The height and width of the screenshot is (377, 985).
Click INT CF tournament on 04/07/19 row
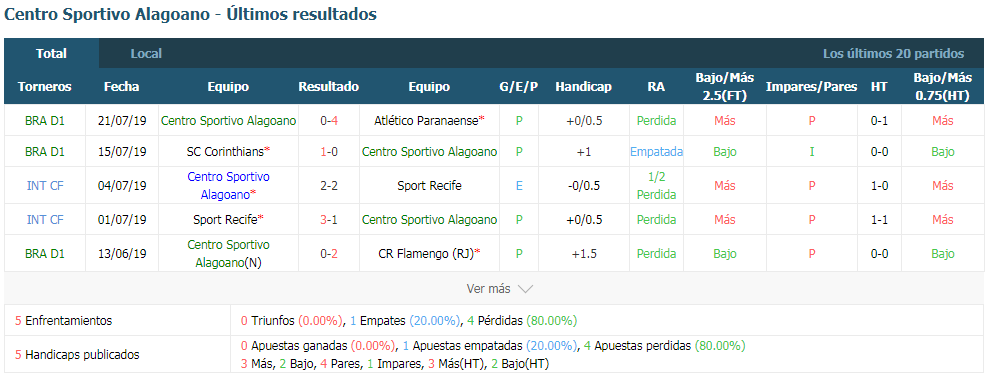(45, 185)
